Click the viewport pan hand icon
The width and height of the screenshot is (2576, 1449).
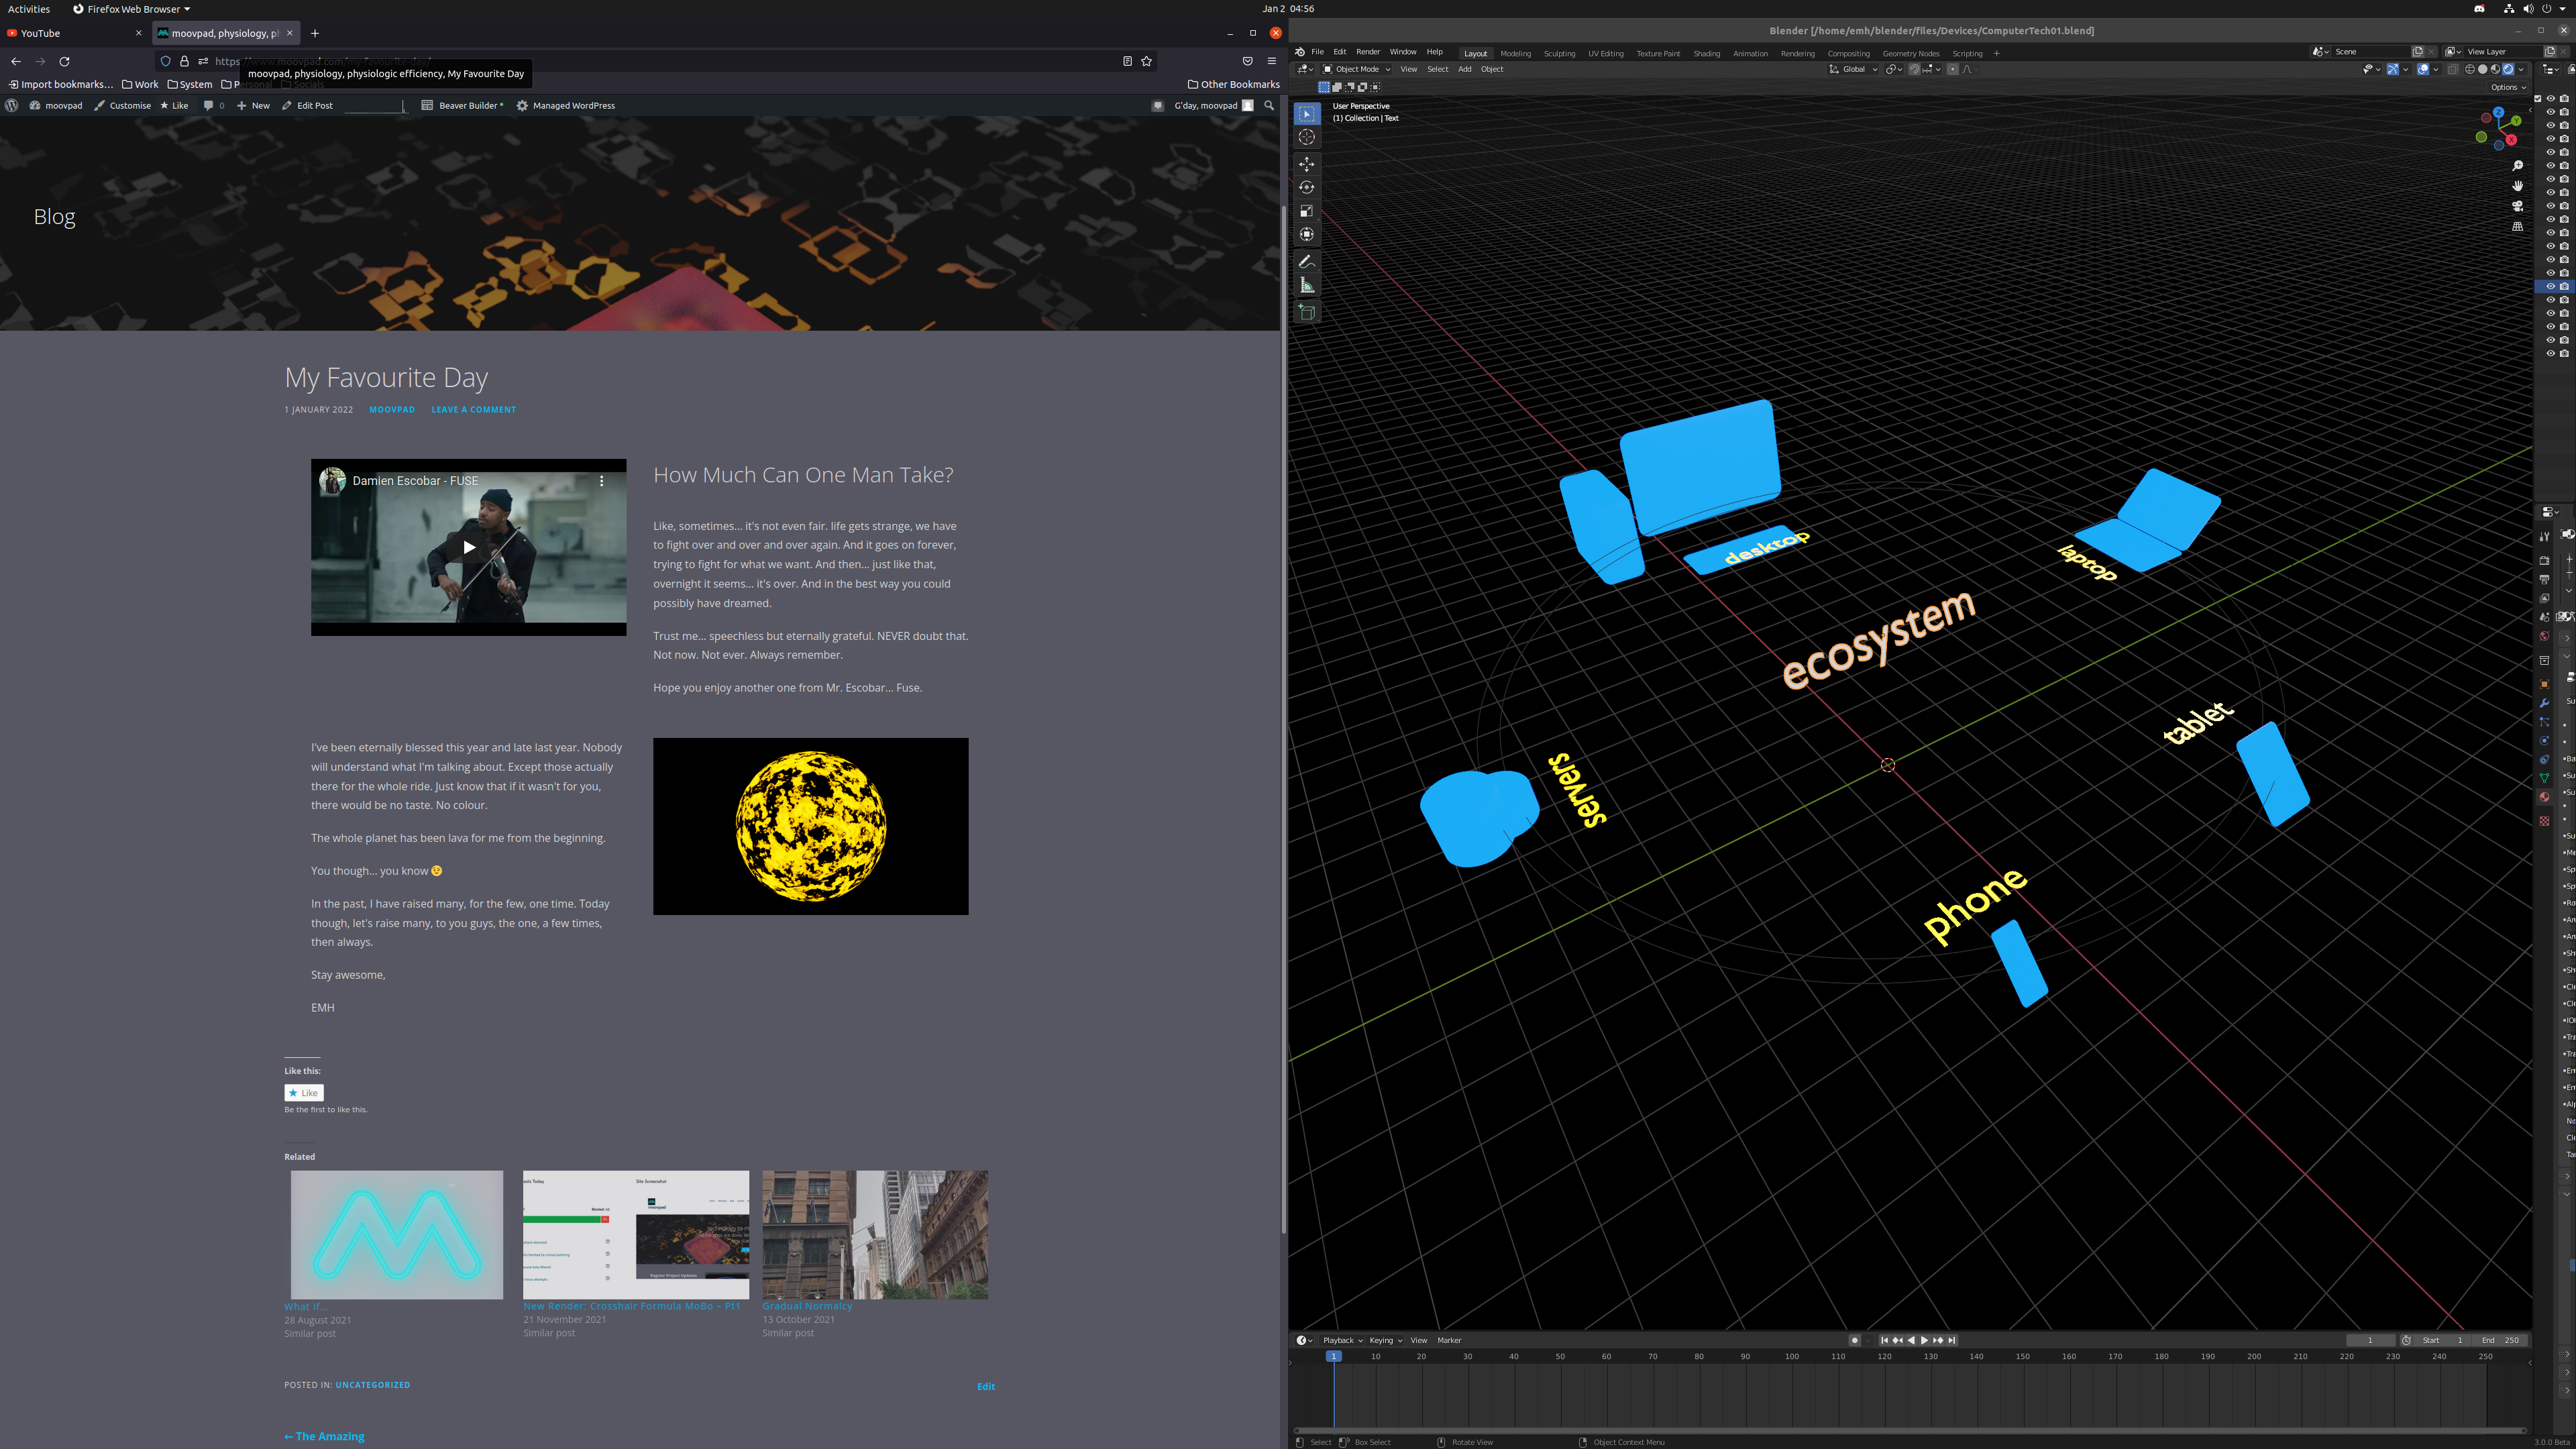coord(2518,186)
